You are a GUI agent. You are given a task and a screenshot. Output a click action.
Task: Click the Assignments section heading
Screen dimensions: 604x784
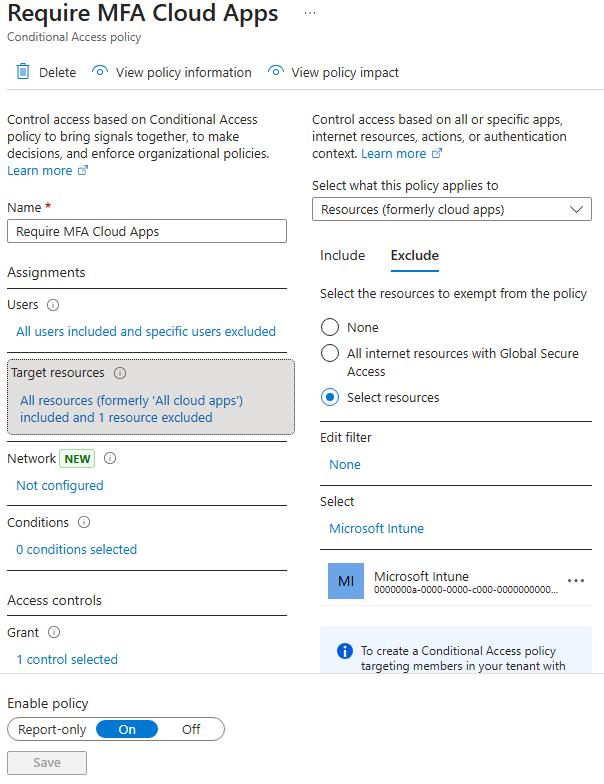pos(46,272)
